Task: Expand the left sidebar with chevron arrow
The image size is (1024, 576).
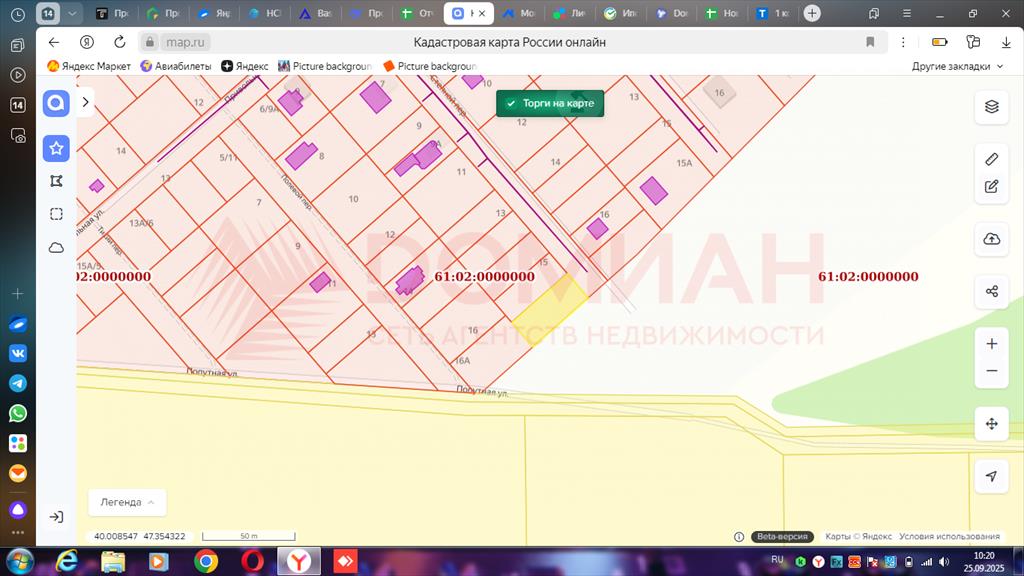Action: [86, 102]
